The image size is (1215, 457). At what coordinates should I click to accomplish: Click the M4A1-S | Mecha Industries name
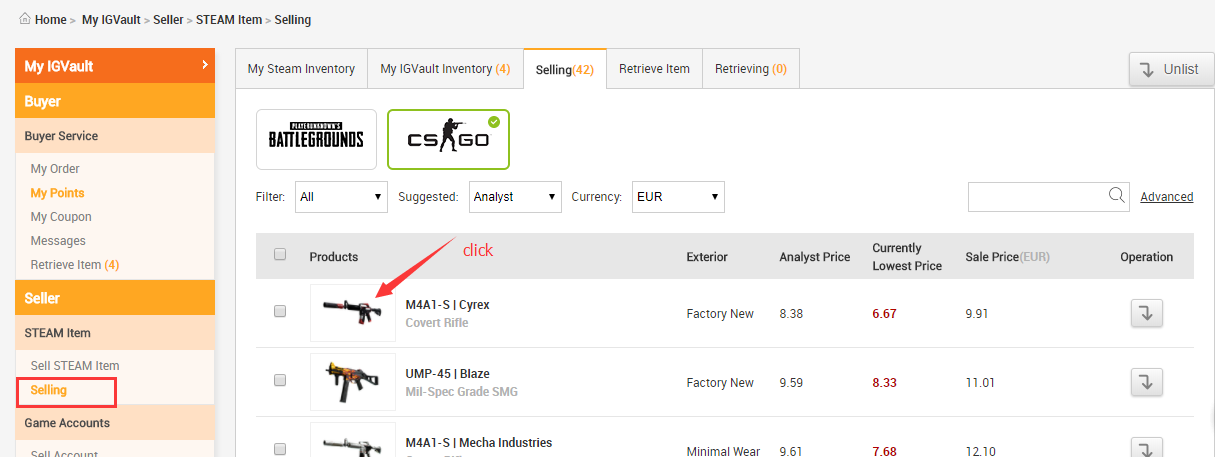click(479, 443)
